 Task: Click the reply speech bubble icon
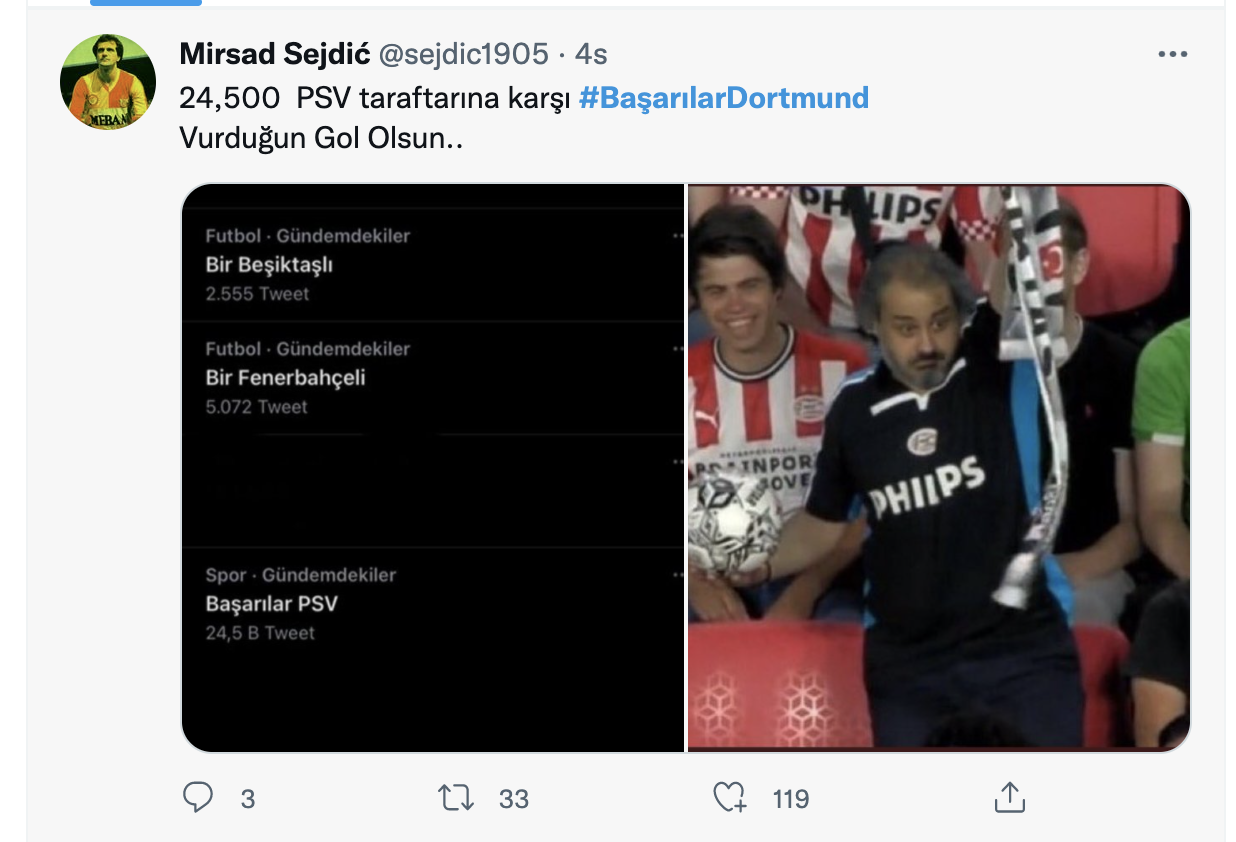click(199, 797)
